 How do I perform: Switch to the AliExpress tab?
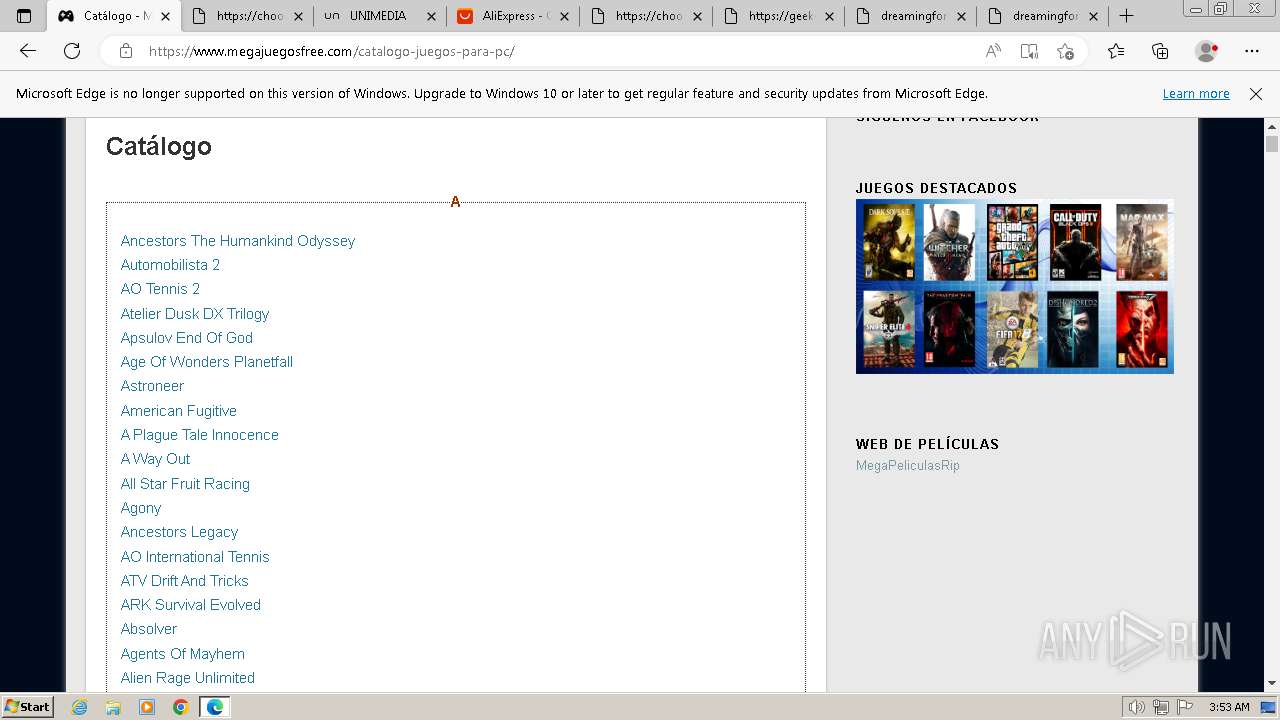click(512, 16)
